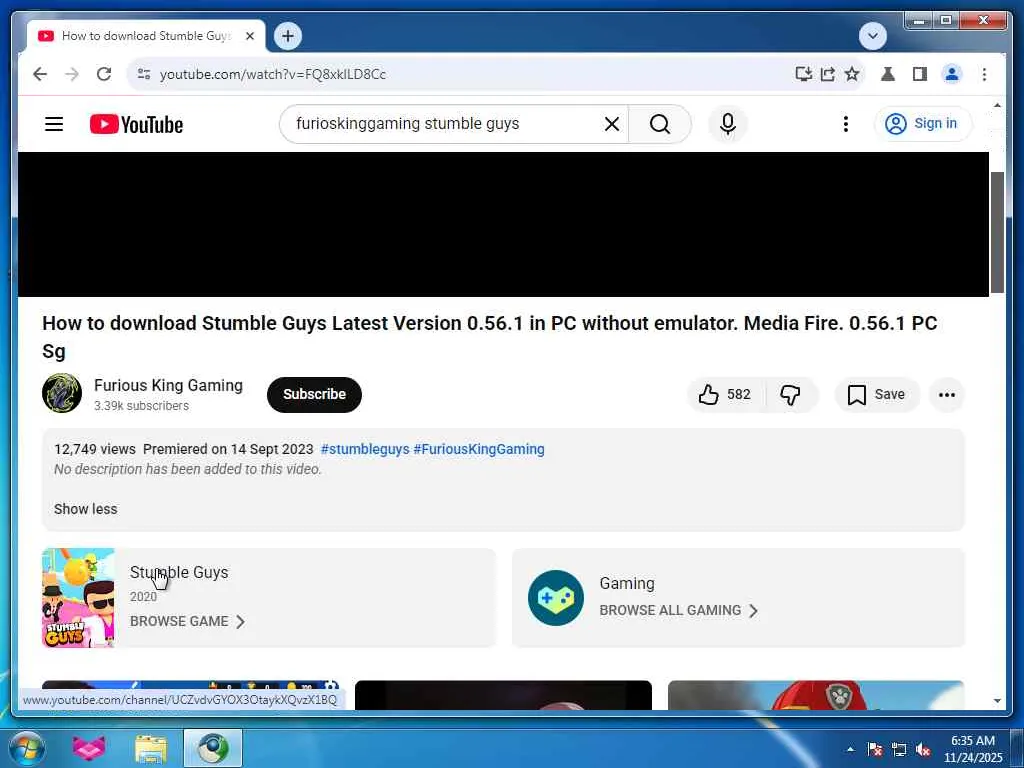The image size is (1024, 768).
Task: Open the tab search dropdown arrow
Action: pyautogui.click(x=873, y=36)
